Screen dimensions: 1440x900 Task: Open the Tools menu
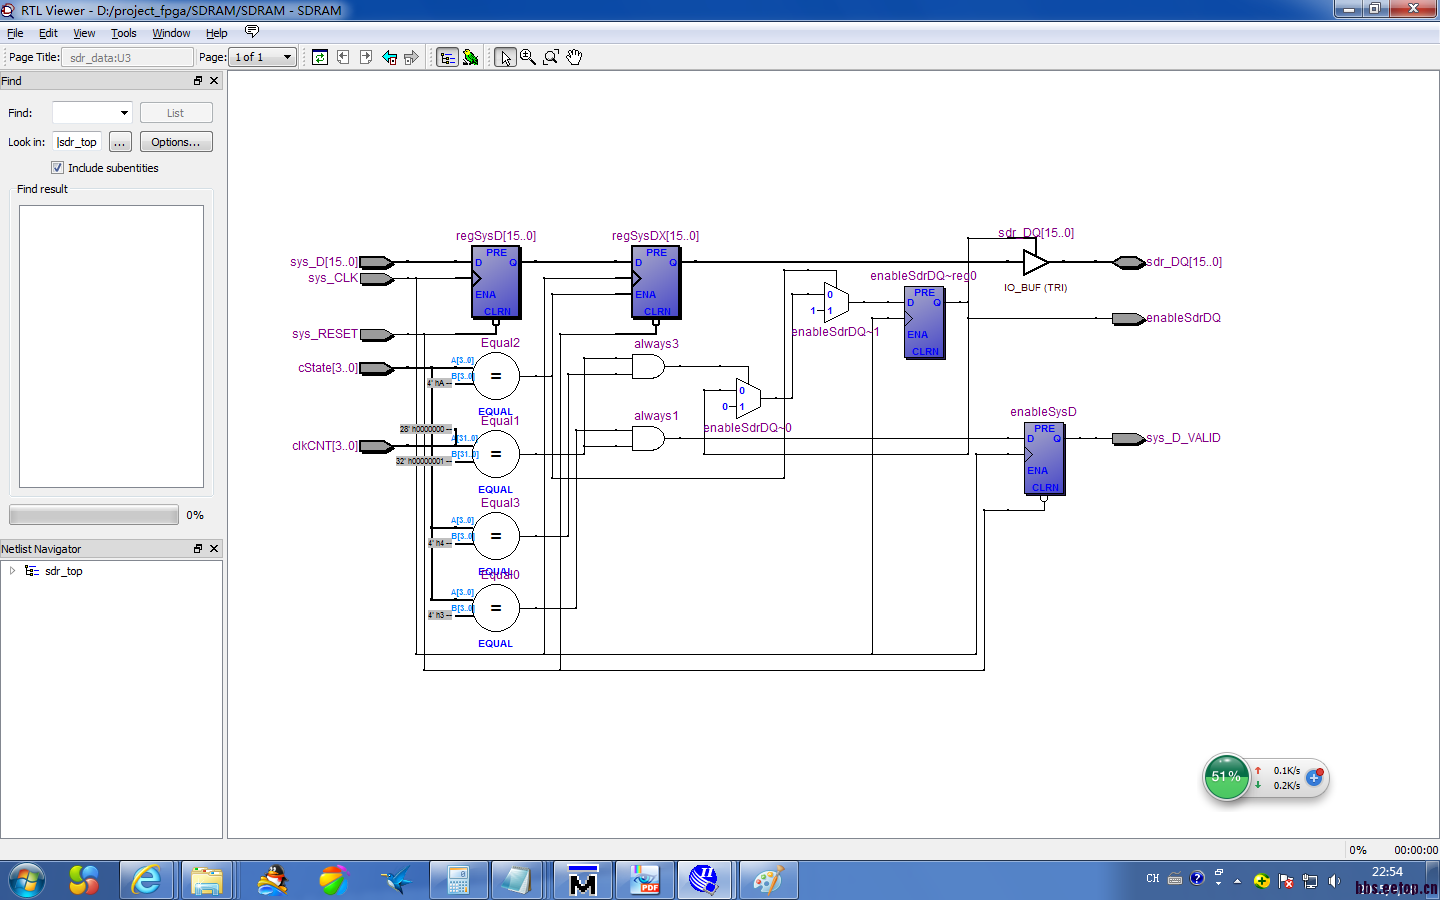124,33
